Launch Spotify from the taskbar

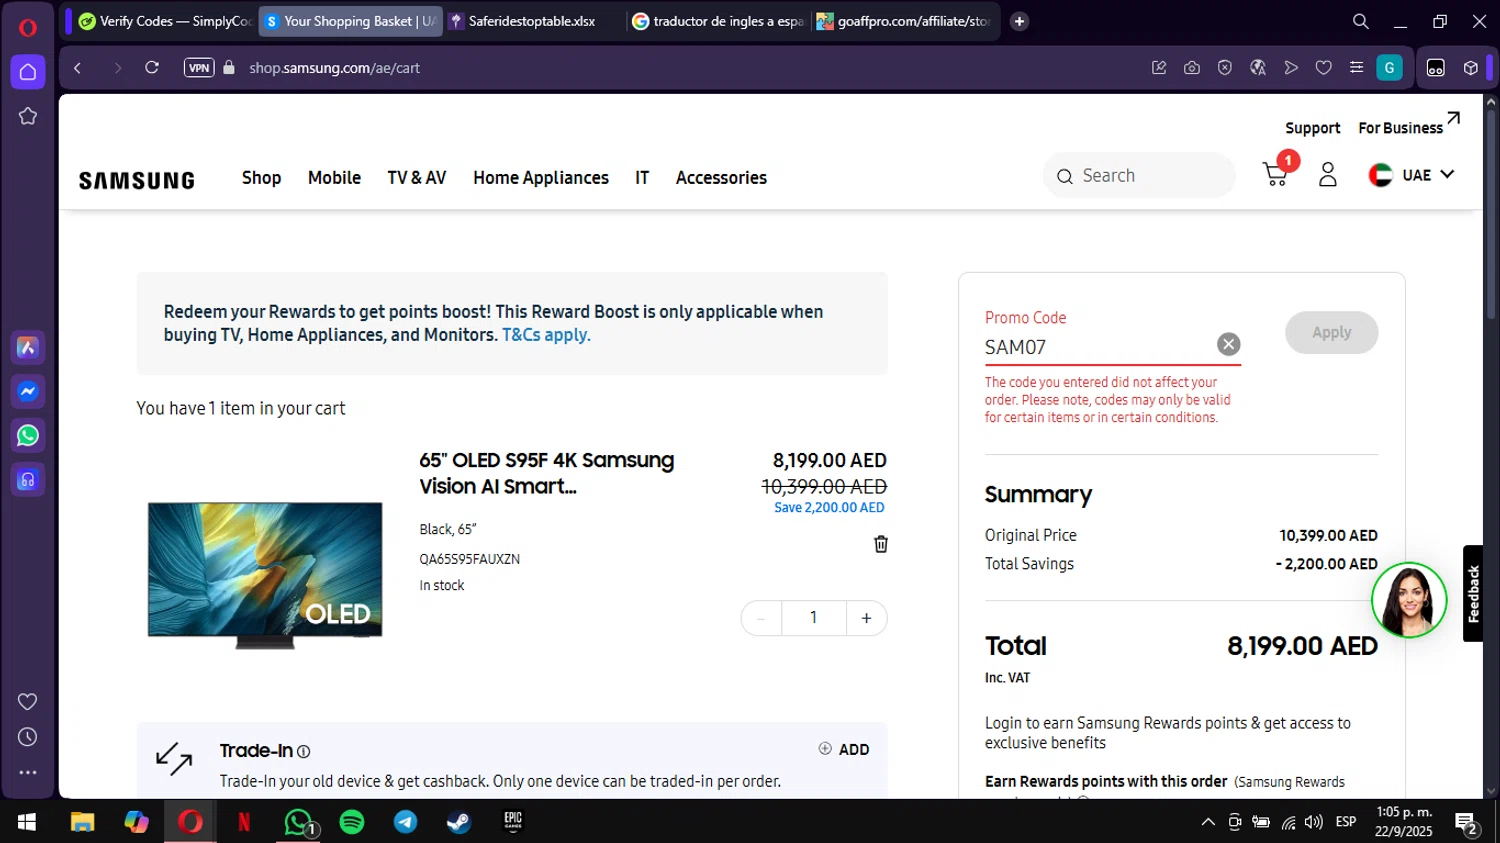tap(352, 822)
